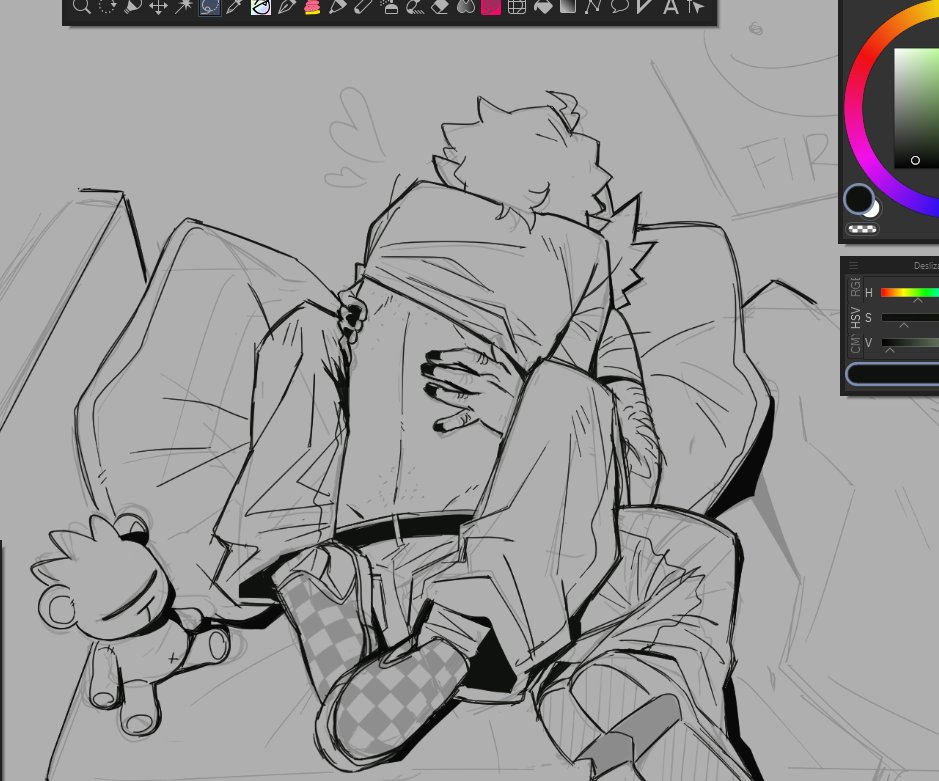This screenshot has width=939, height=781.
Task: Select the Eraser tool
Action: pyautogui.click(x=440, y=7)
